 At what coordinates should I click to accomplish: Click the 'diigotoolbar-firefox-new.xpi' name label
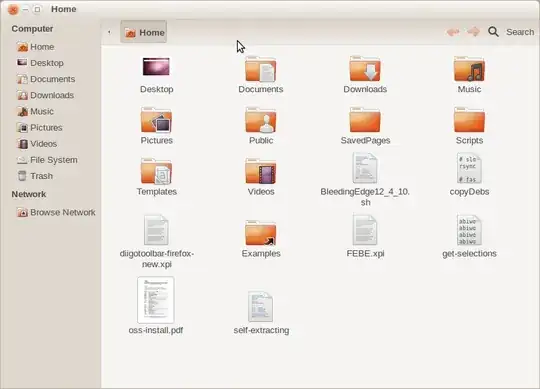157,259
